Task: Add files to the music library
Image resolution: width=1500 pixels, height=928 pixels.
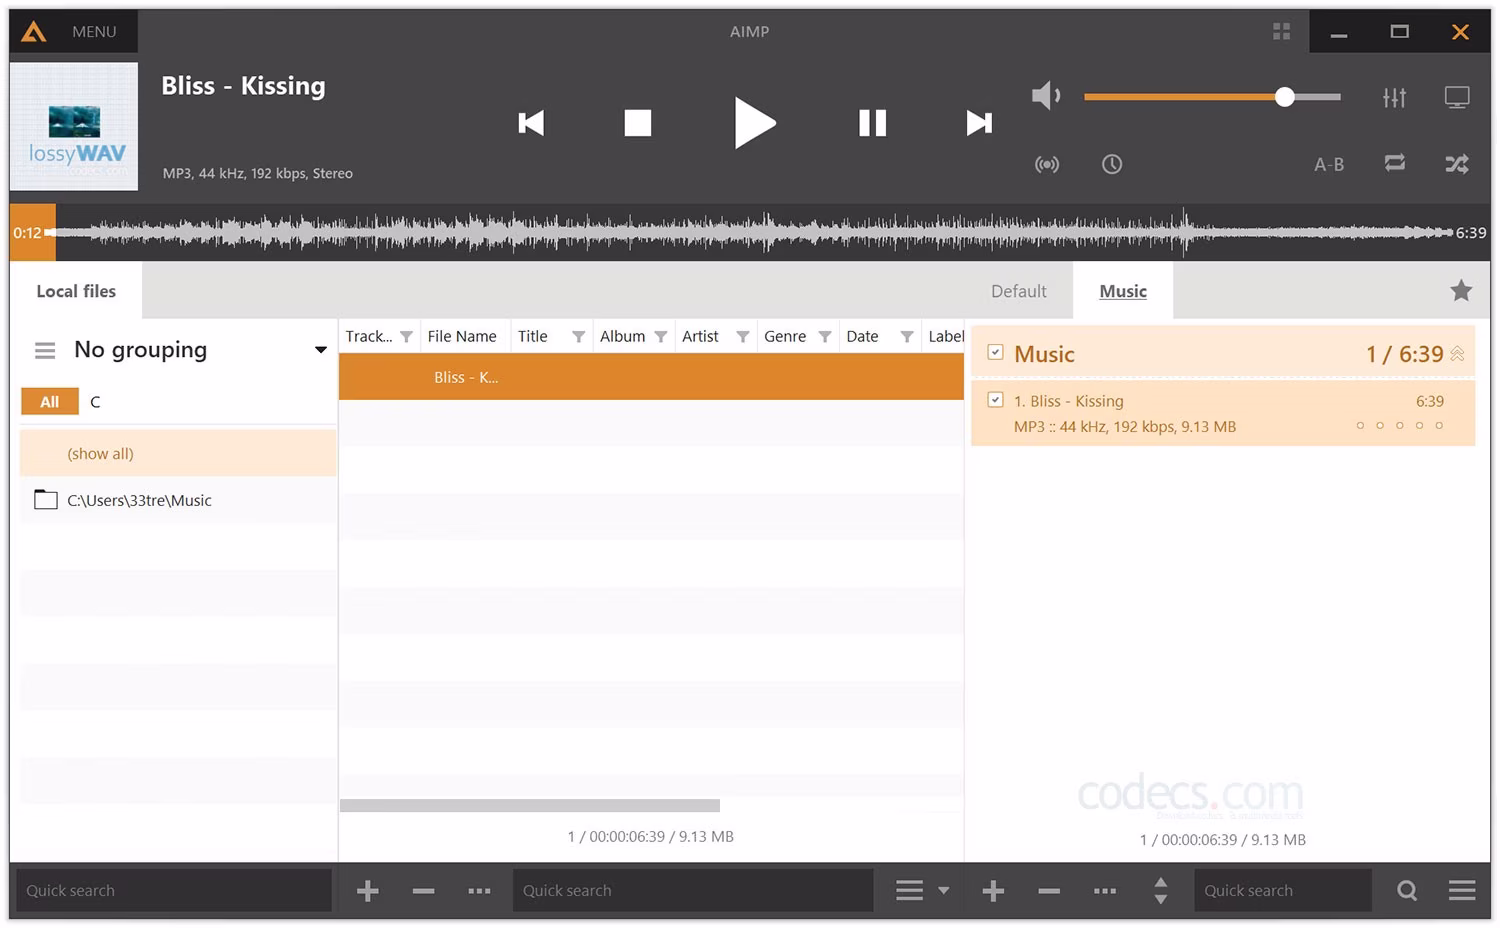Action: pos(368,890)
